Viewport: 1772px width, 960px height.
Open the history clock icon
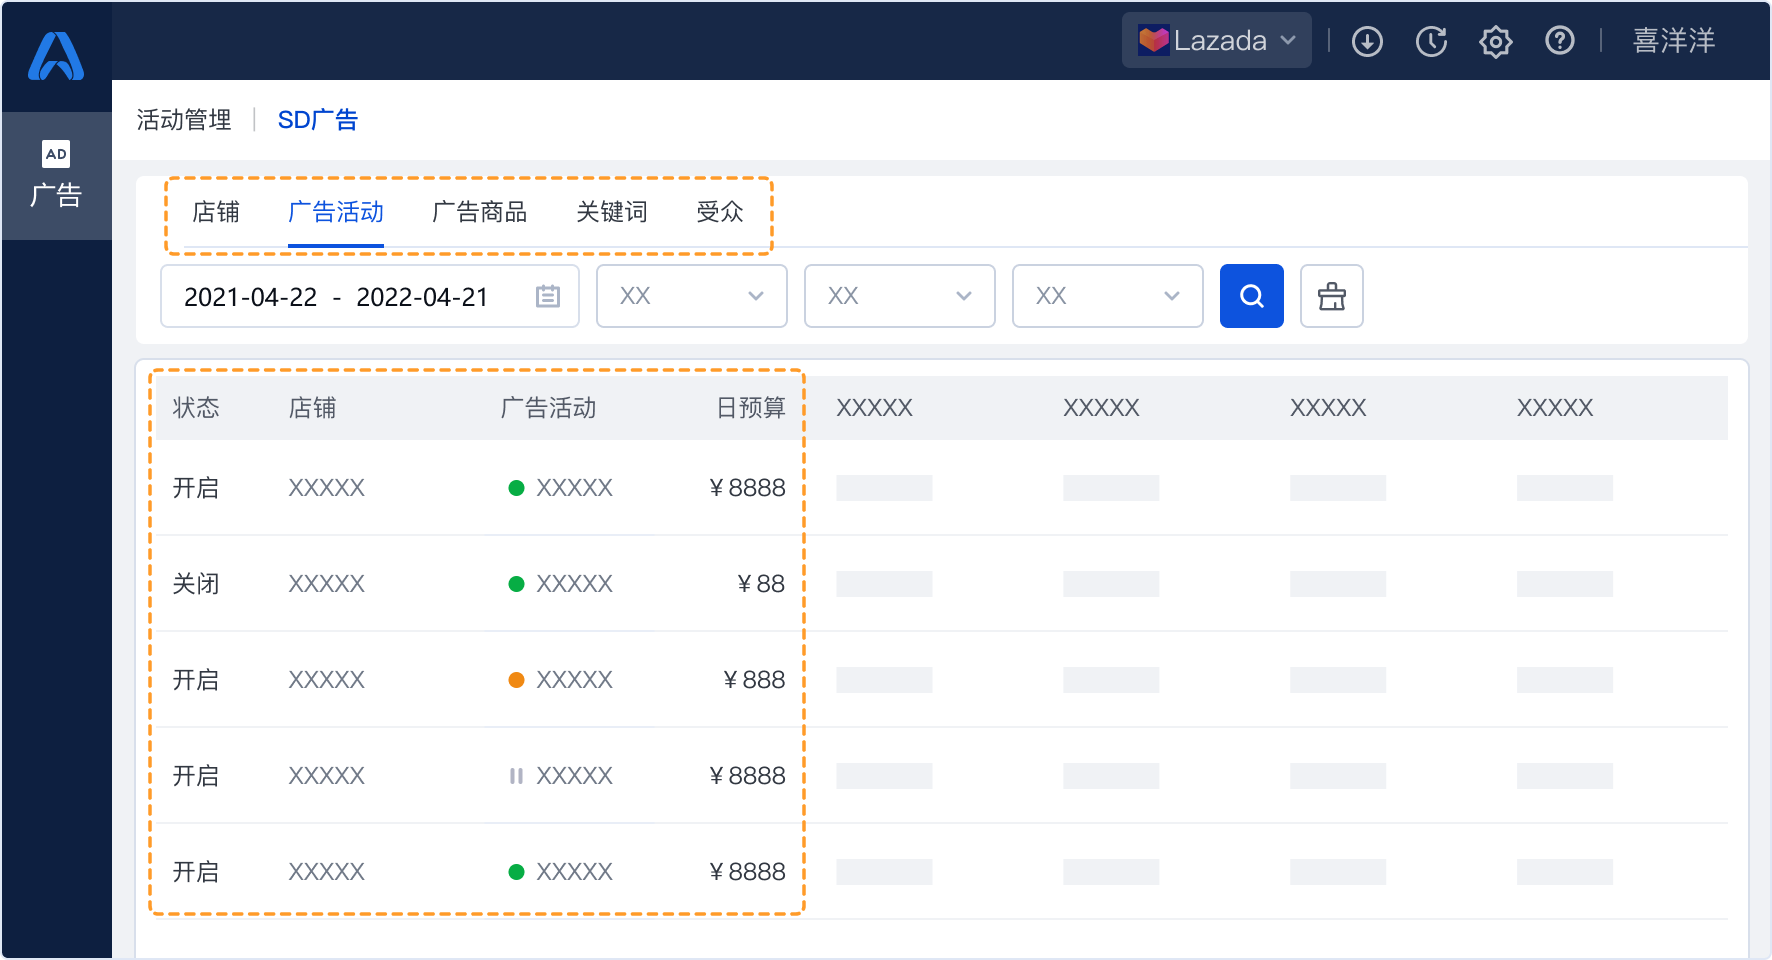pyautogui.click(x=1431, y=41)
